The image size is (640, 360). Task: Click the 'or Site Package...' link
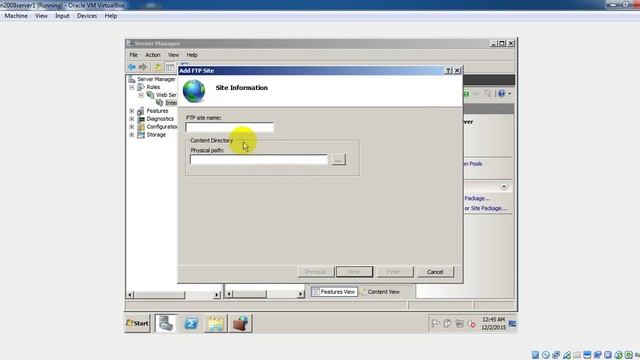pos(485,208)
